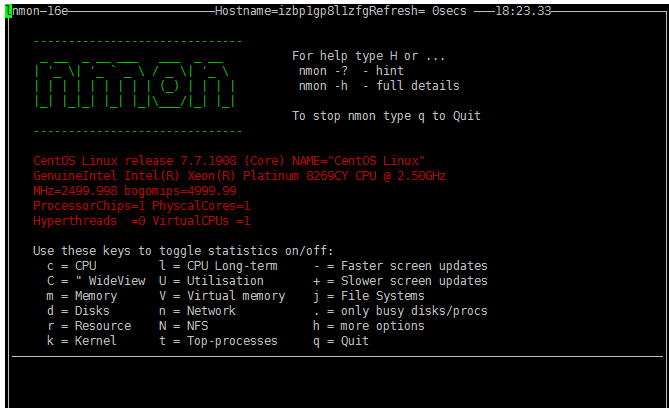
Task: Click the 'j = File Systems' entry
Action: [369, 296]
